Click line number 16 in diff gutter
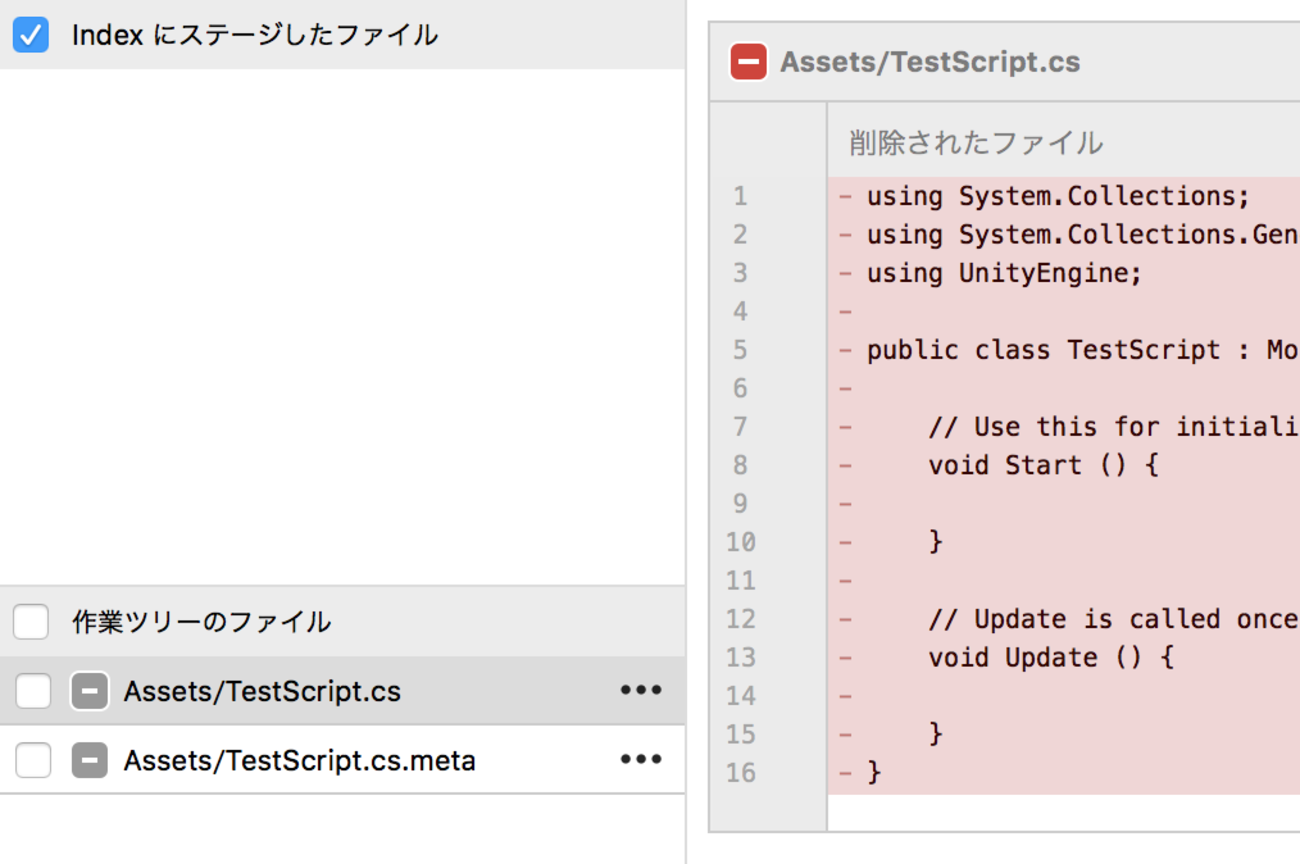The height and width of the screenshot is (864, 1300). pos(740,773)
